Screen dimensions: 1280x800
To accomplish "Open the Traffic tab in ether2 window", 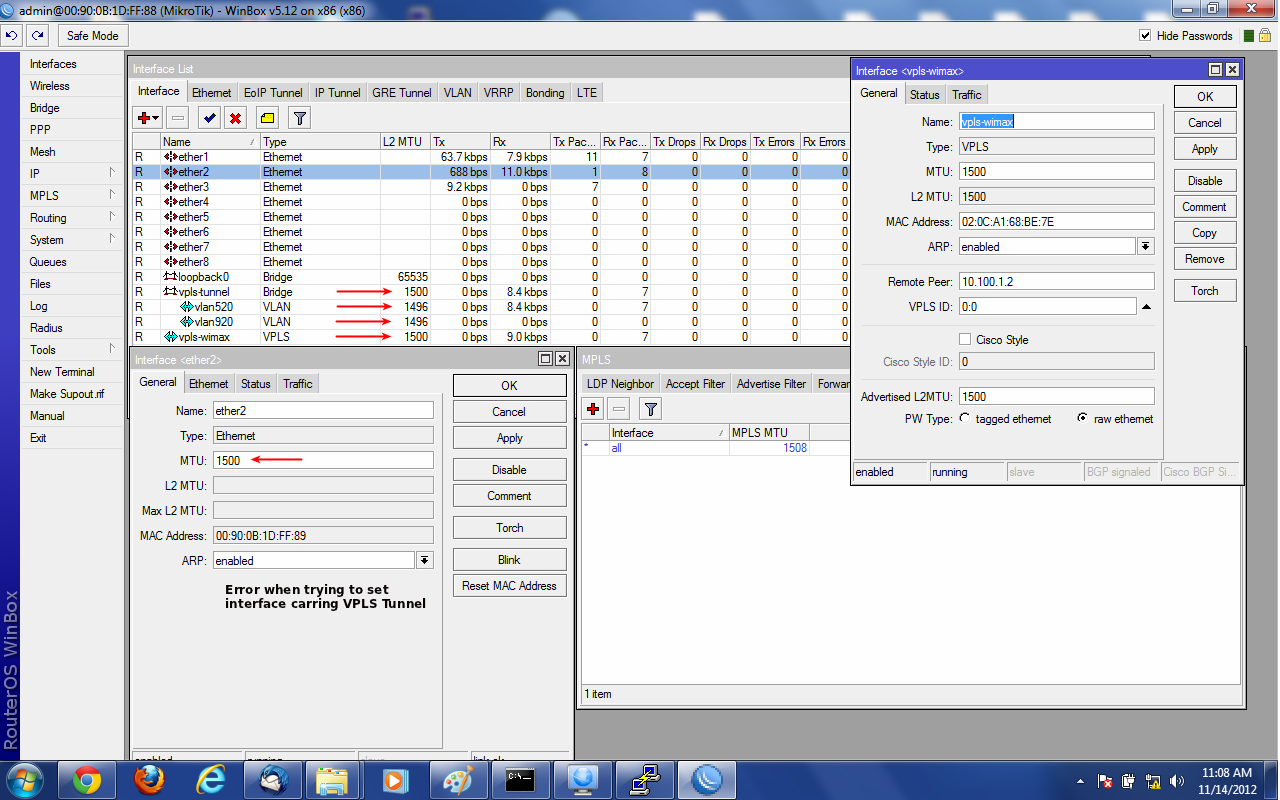I will 298,384.
